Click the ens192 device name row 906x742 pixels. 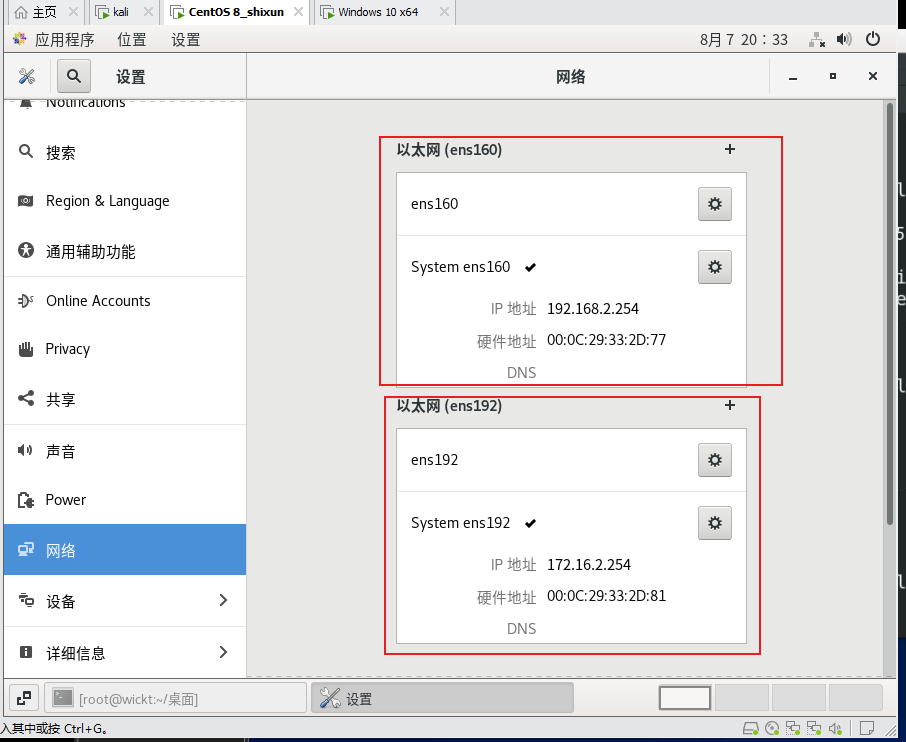(x=571, y=460)
